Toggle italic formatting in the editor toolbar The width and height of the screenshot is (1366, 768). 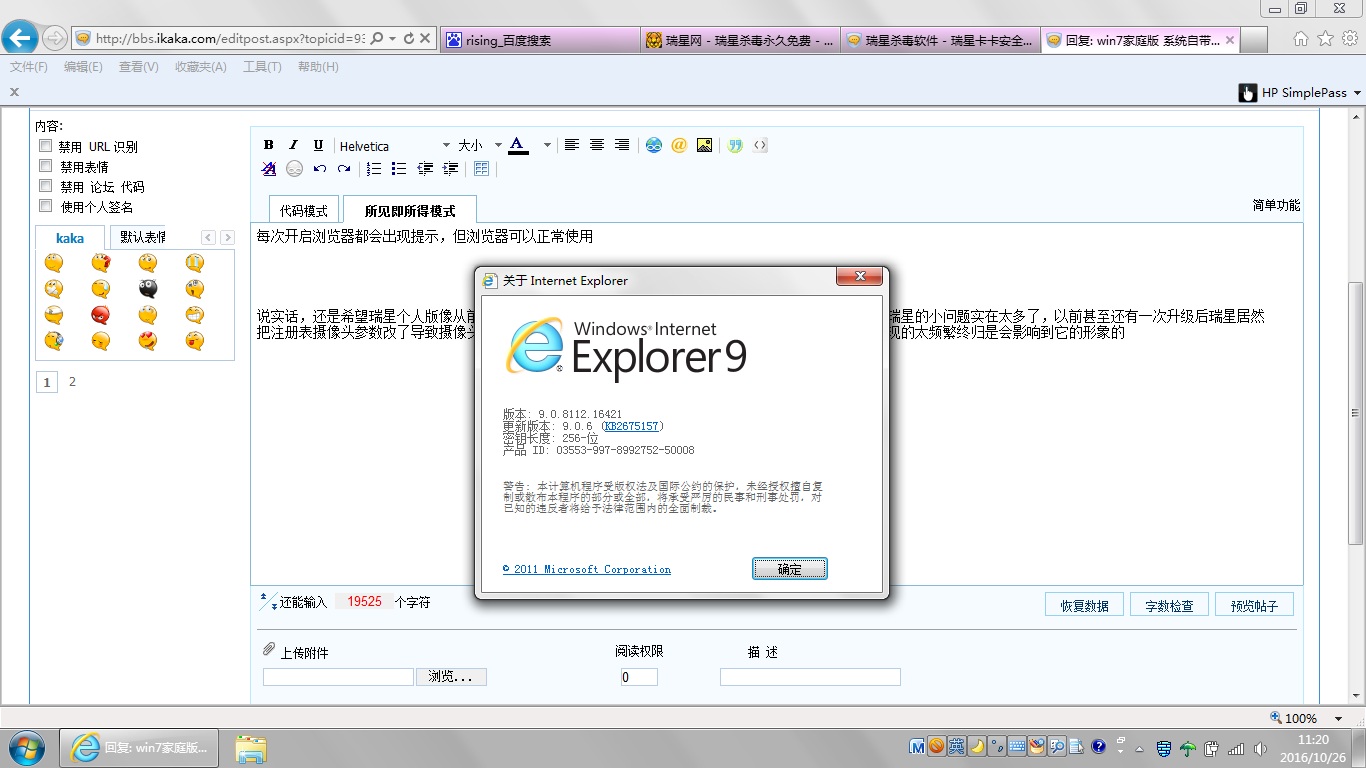point(293,145)
